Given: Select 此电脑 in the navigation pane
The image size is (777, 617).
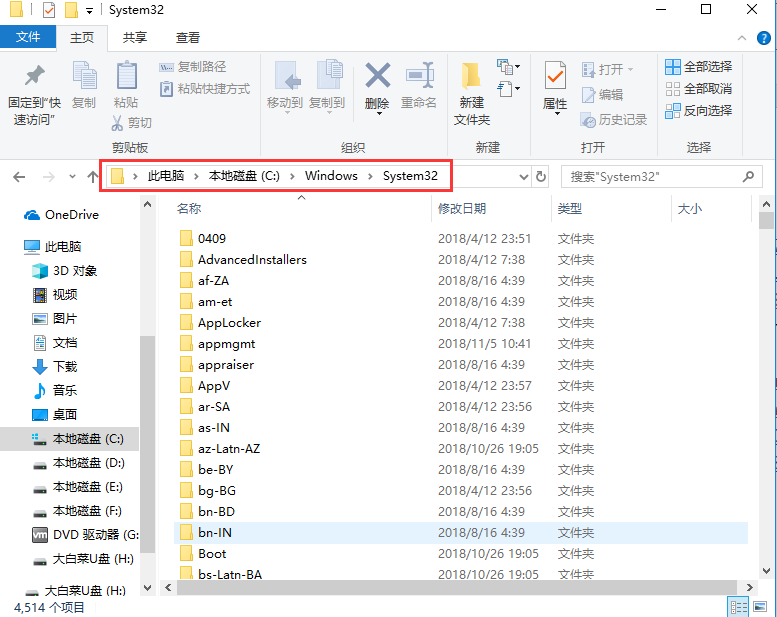Looking at the screenshot, I should coord(53,247).
